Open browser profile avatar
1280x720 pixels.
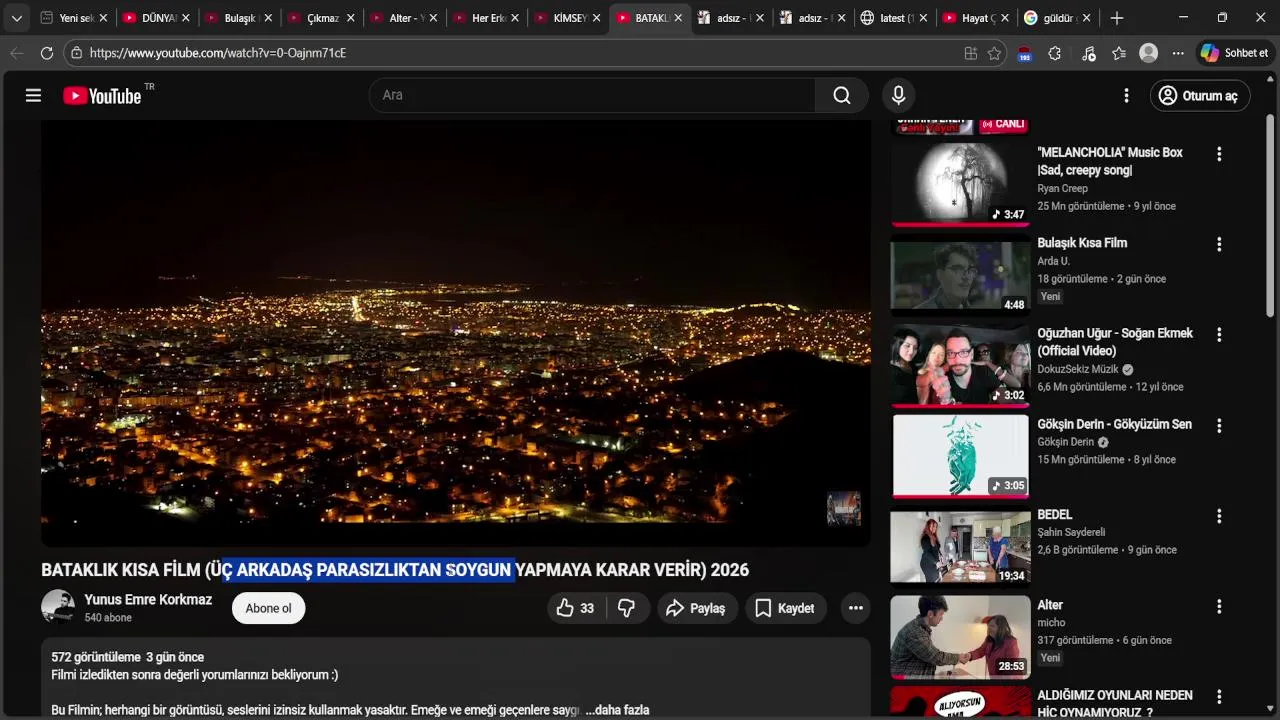(x=1149, y=53)
